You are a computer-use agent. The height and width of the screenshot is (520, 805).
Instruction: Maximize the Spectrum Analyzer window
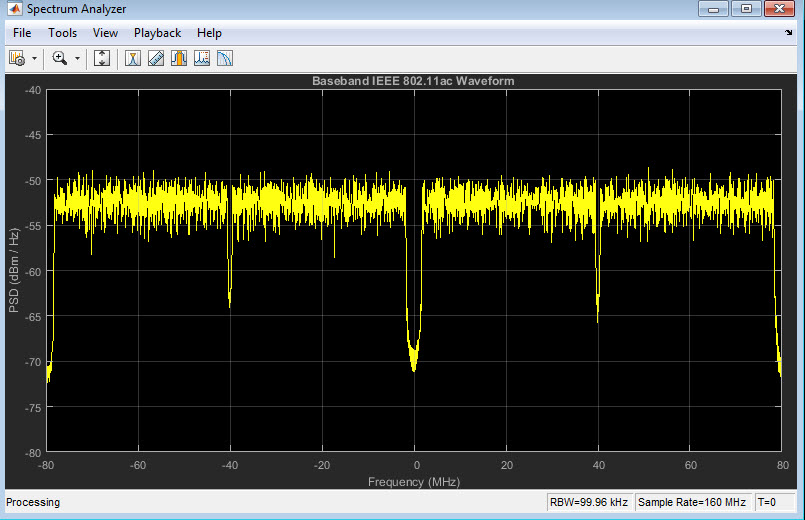(745, 10)
